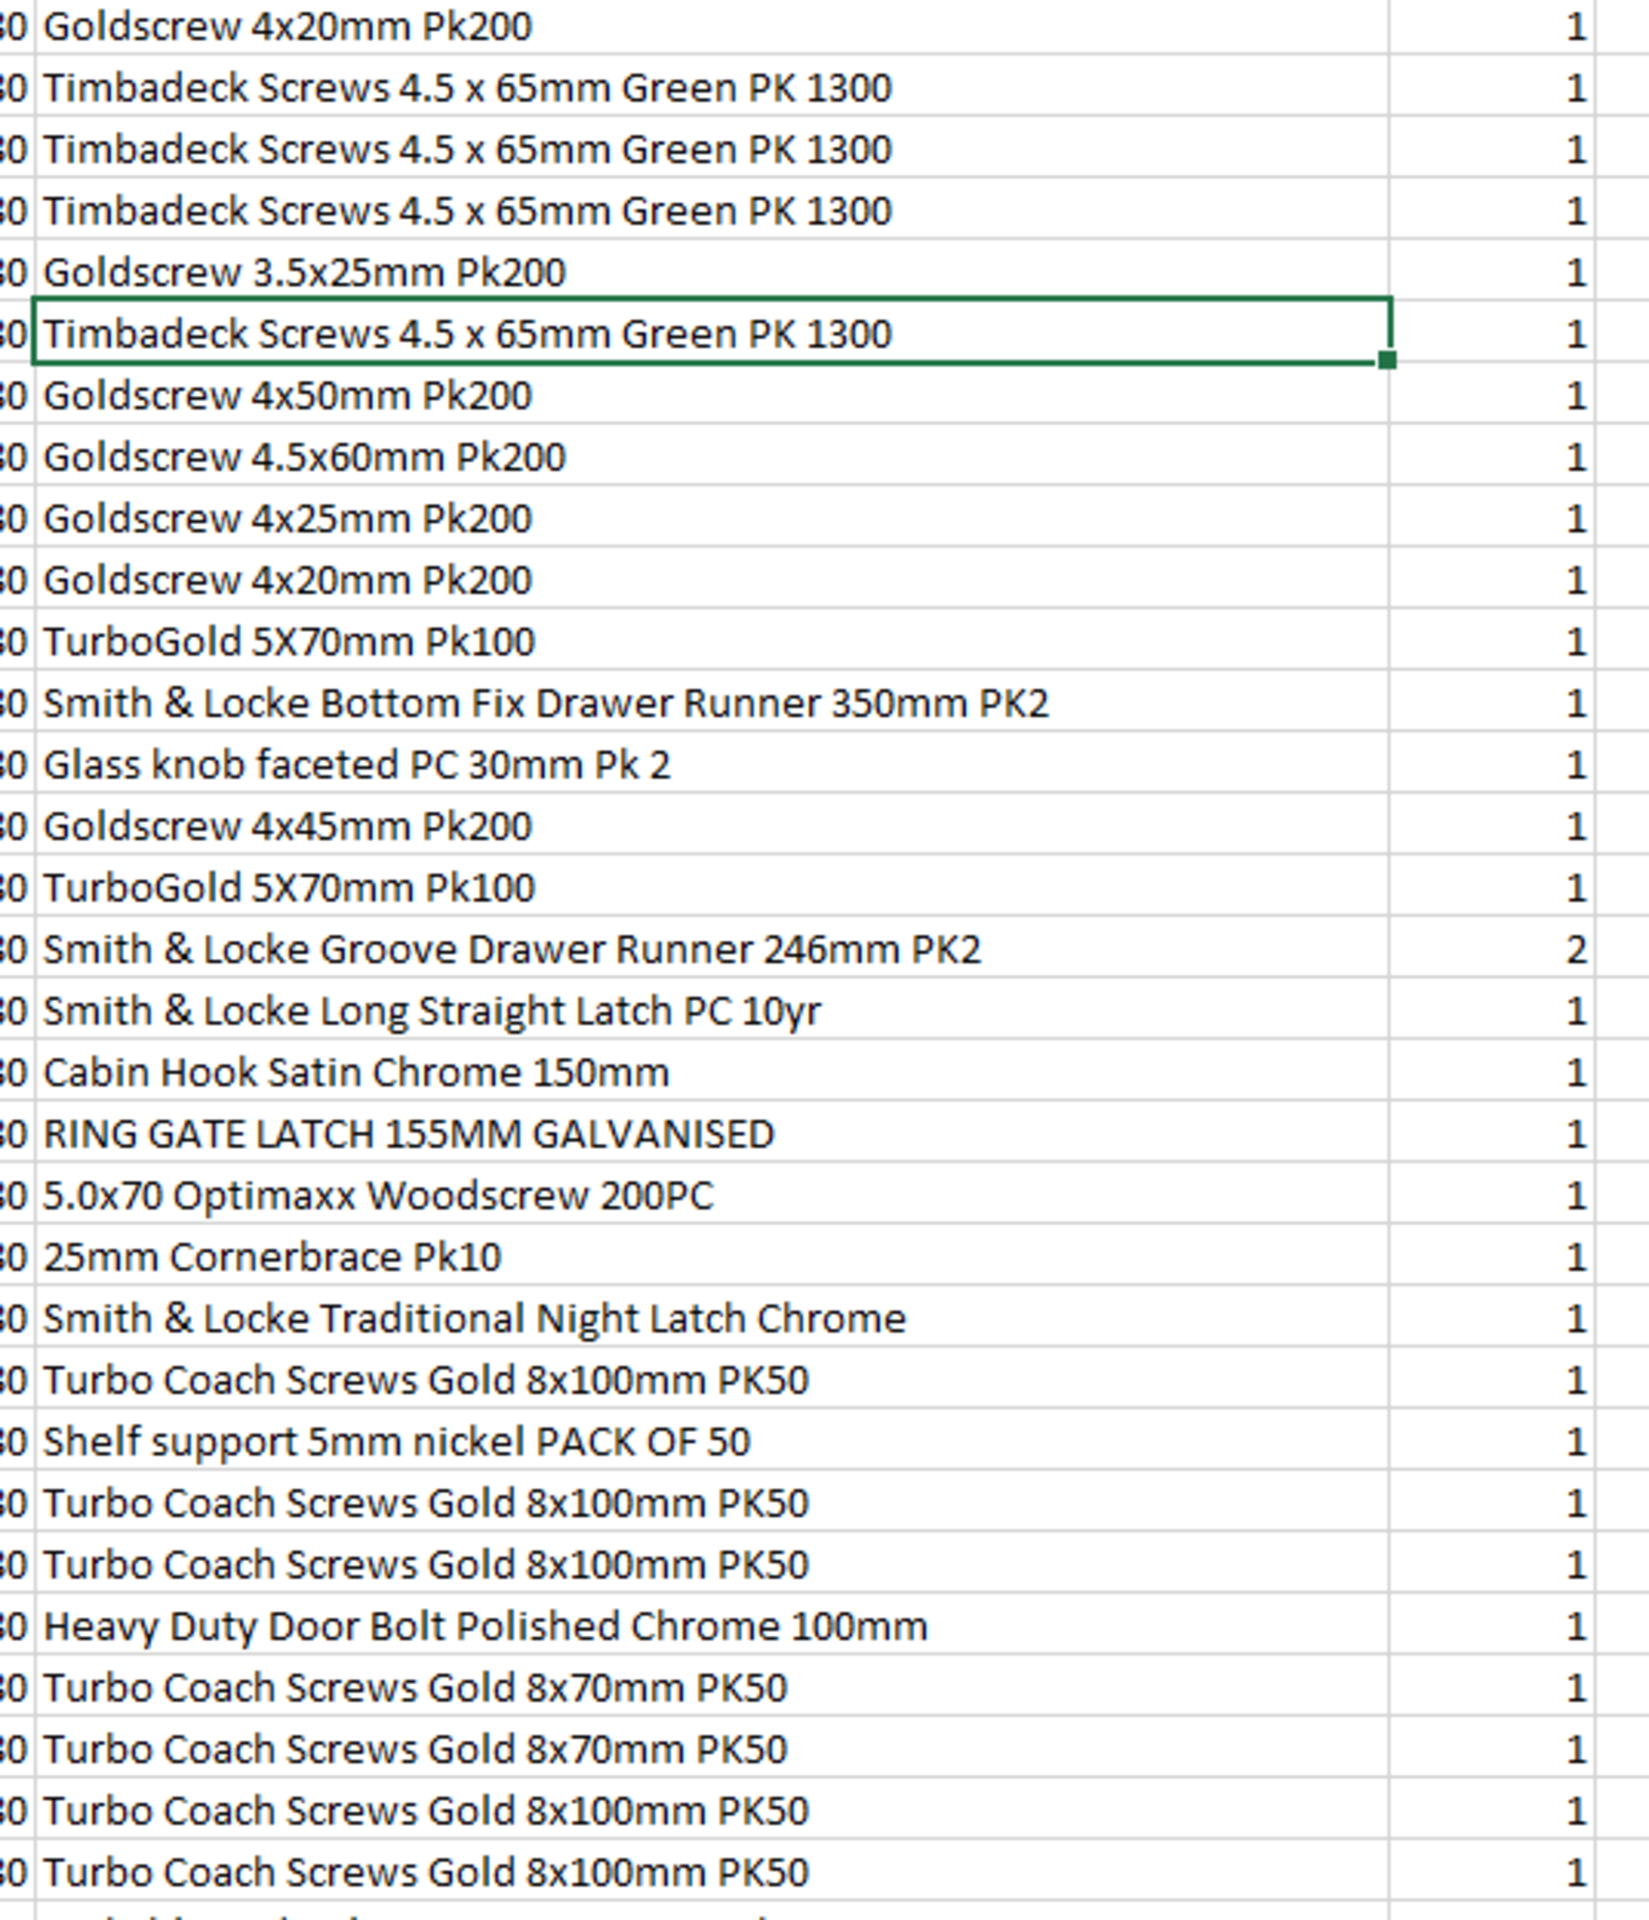Select quantity 1 in Heavy Duty Door Bolt row

[x=1492, y=1626]
